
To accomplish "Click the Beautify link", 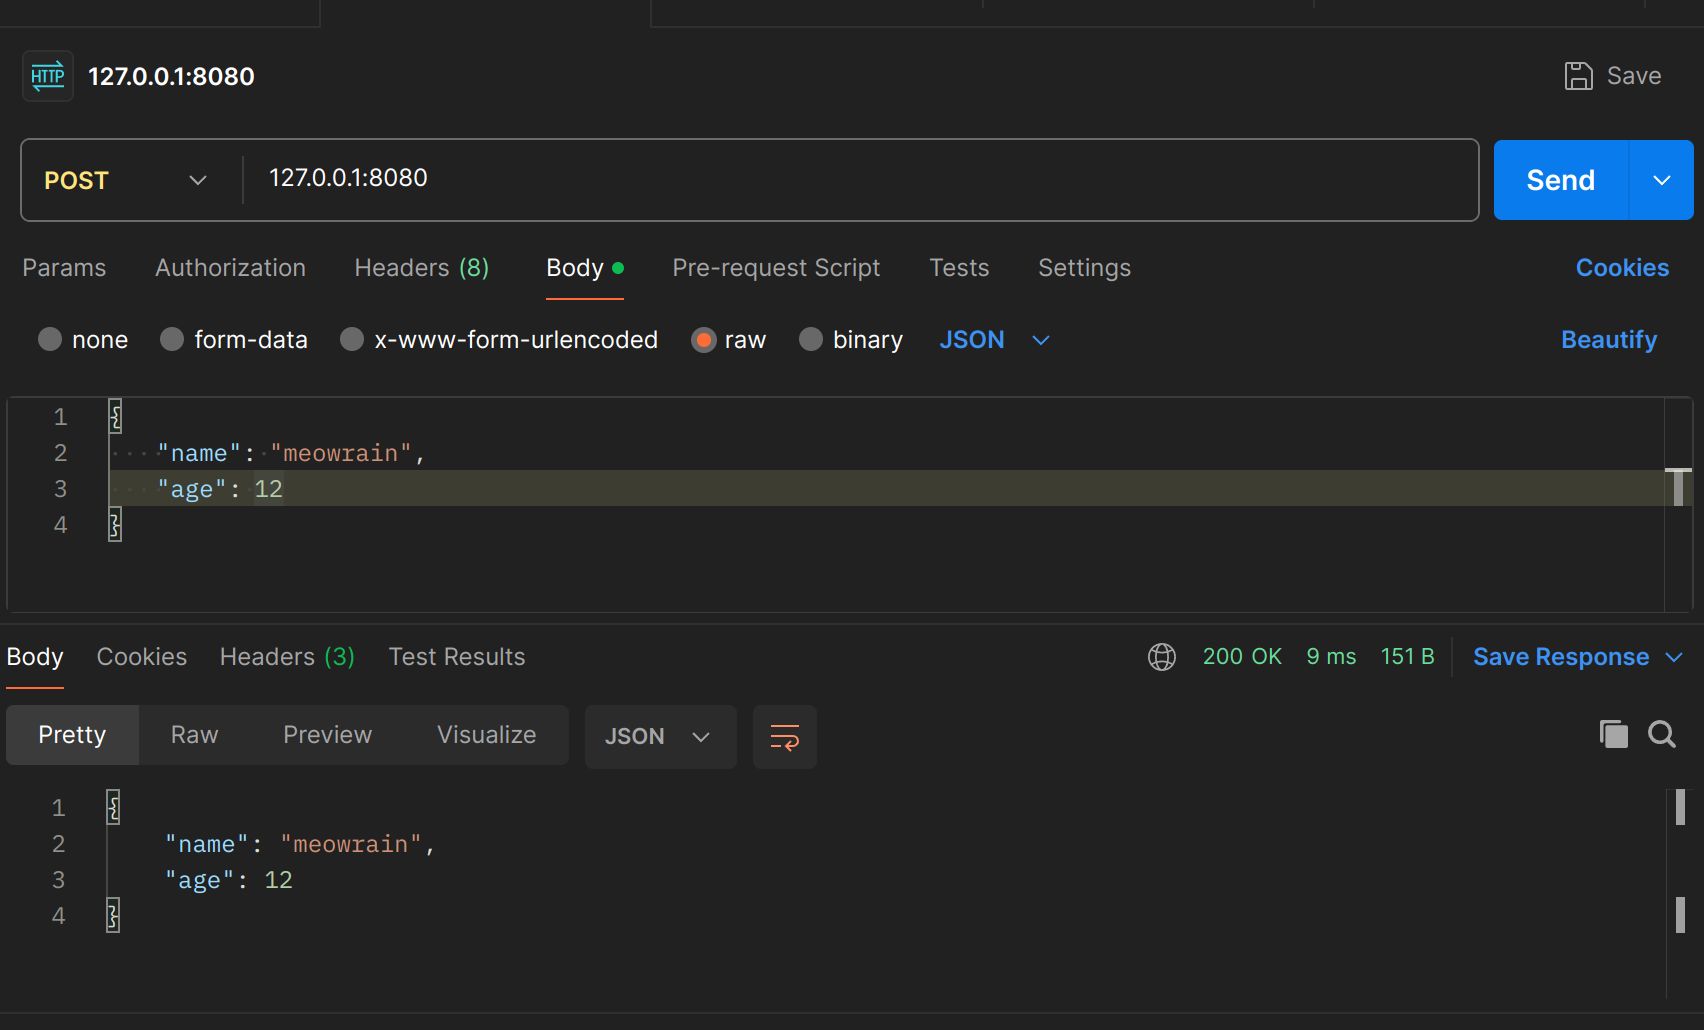I will (x=1608, y=340).
